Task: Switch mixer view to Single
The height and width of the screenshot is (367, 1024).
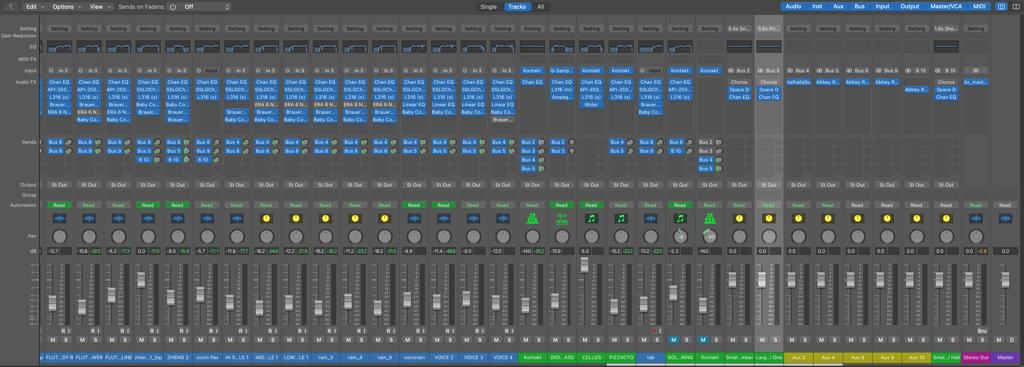Action: coord(488,7)
